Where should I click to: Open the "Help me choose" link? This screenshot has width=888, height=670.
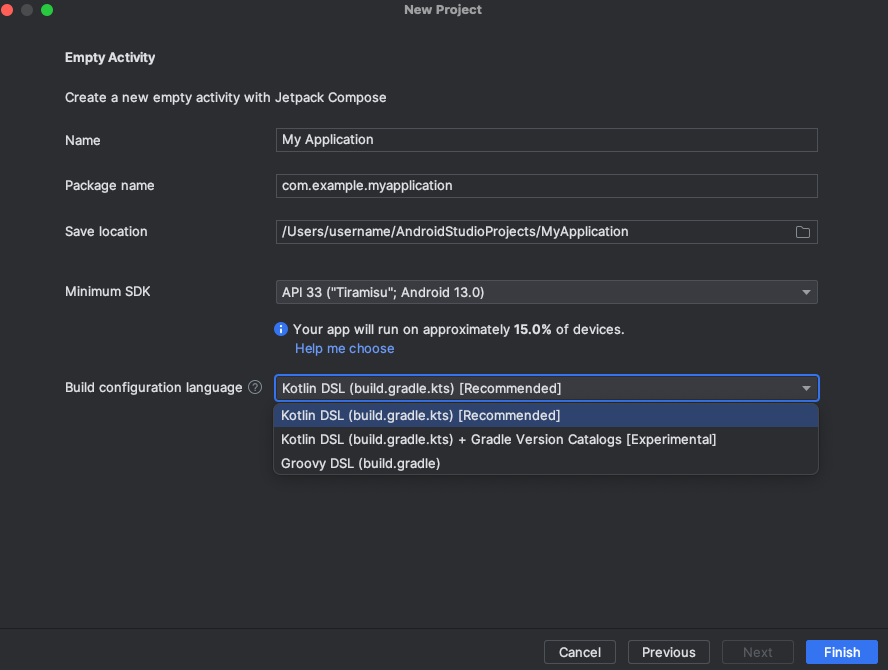(x=344, y=348)
